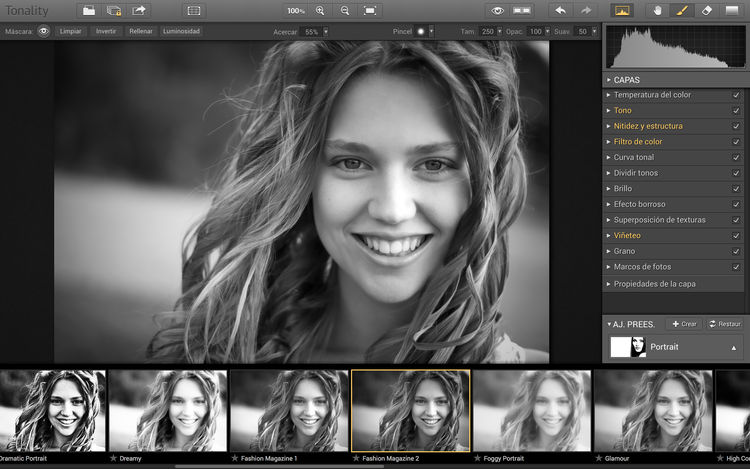This screenshot has height=469, width=750.
Task: Click the fit to screen icon
Action: [370, 11]
